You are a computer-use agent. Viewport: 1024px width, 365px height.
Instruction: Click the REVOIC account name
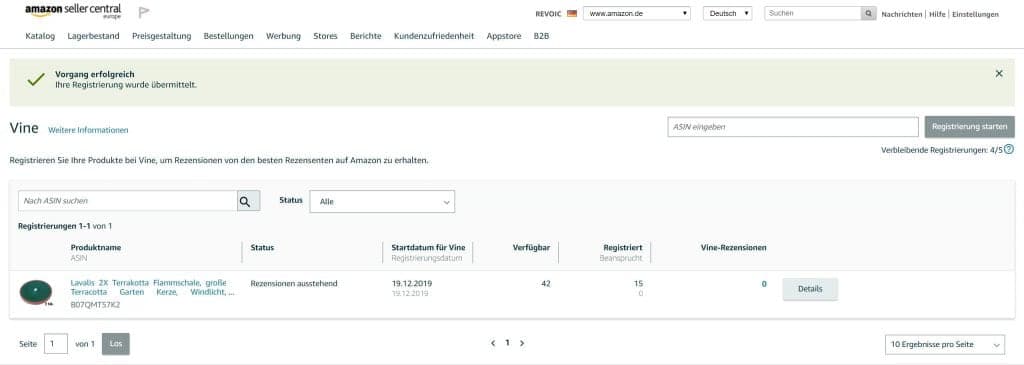coord(549,14)
